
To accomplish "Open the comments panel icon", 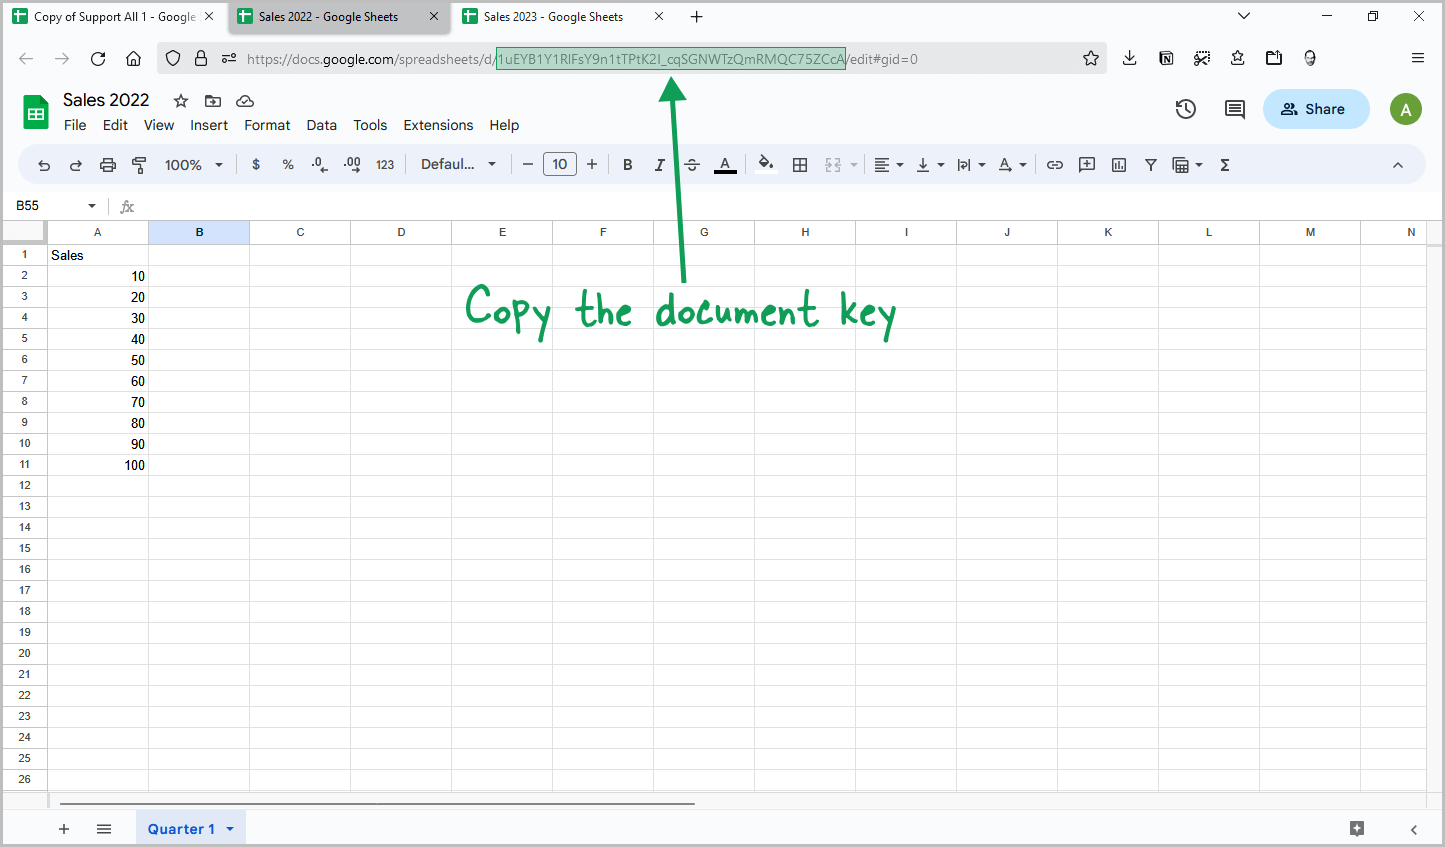I will [1235, 109].
